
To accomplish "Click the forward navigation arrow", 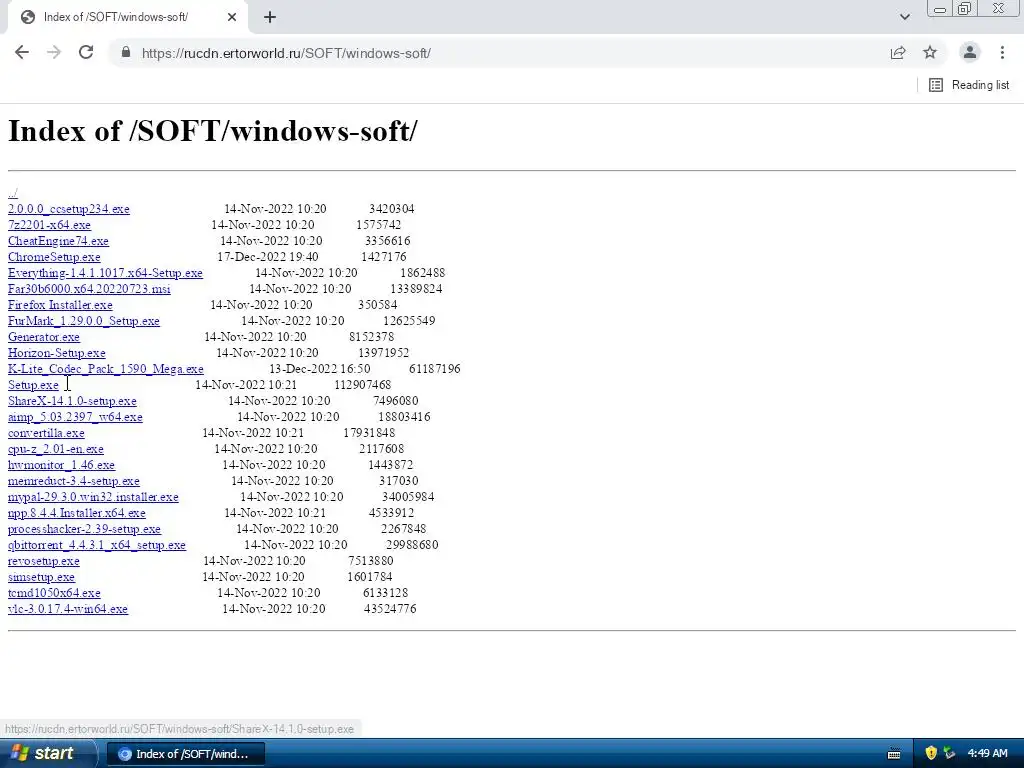I will tap(54, 53).
